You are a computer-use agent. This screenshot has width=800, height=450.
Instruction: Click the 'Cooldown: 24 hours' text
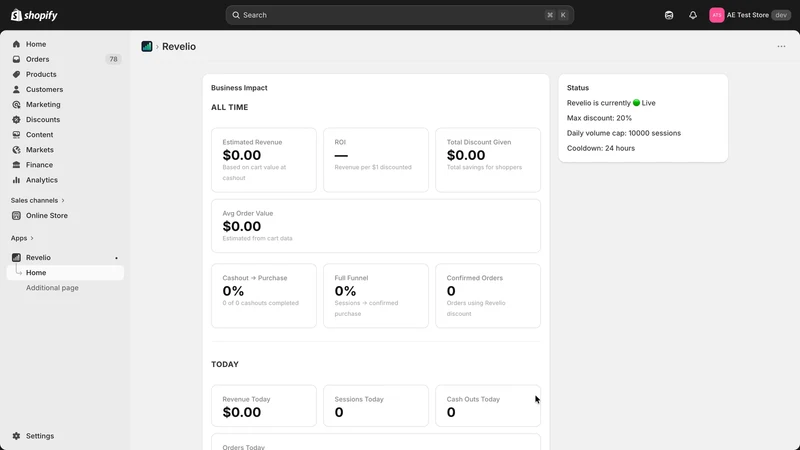(x=601, y=148)
